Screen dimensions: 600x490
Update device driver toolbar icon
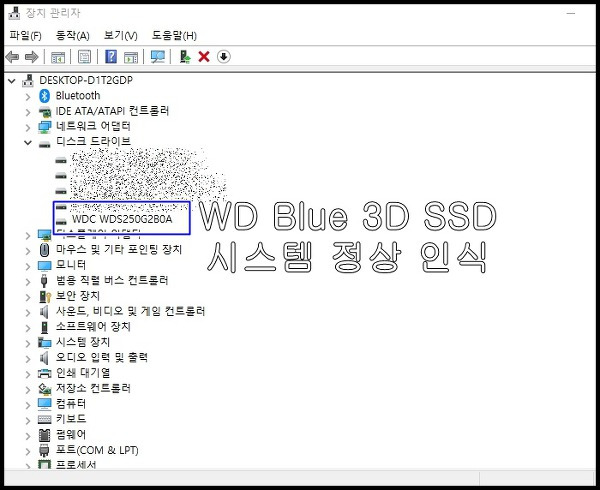click(185, 57)
